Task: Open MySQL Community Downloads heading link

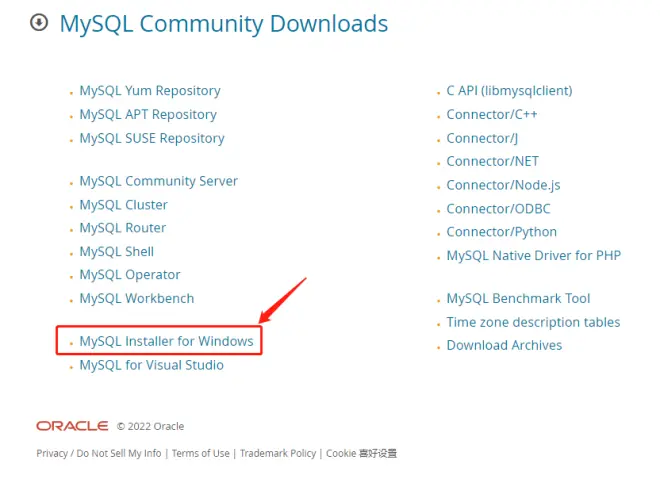Action: [x=224, y=24]
